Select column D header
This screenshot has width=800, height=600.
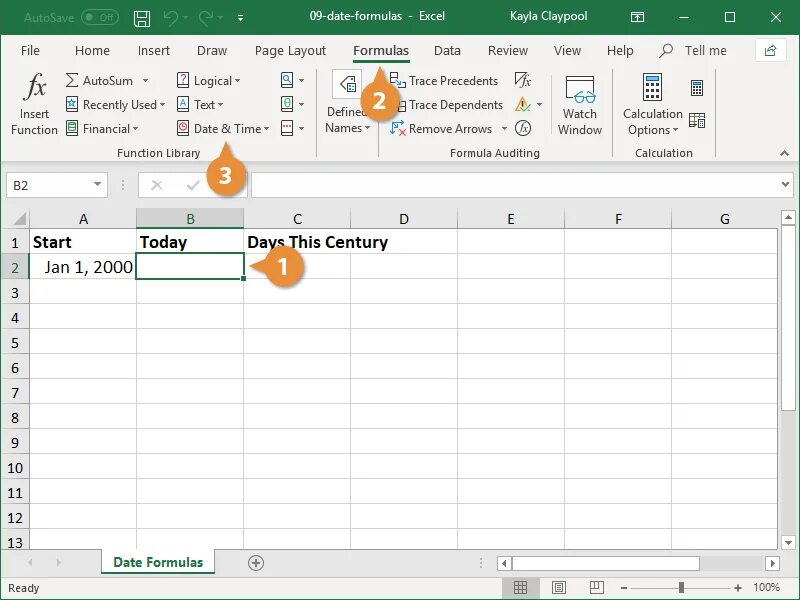click(x=404, y=219)
